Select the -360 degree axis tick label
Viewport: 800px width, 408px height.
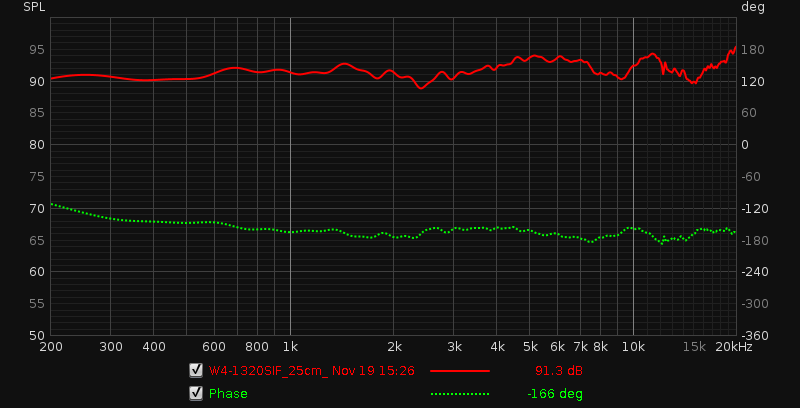[753, 336]
